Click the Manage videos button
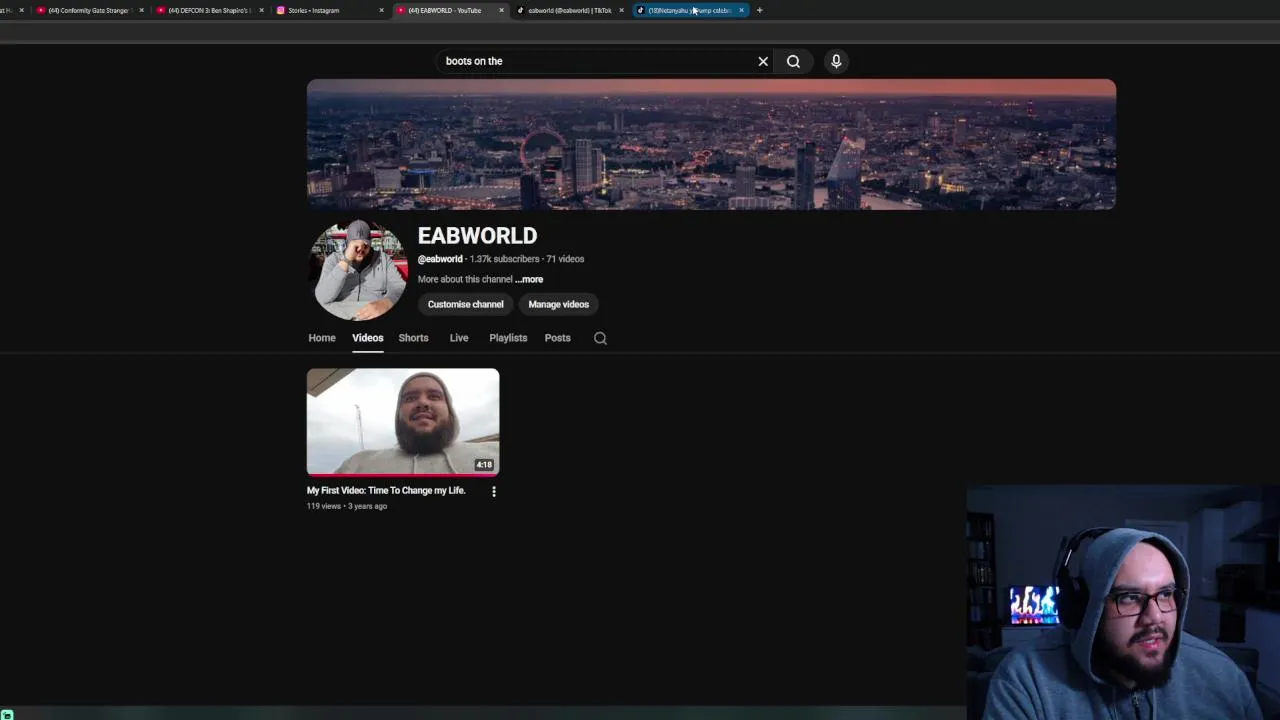This screenshot has width=1280, height=720. (558, 304)
